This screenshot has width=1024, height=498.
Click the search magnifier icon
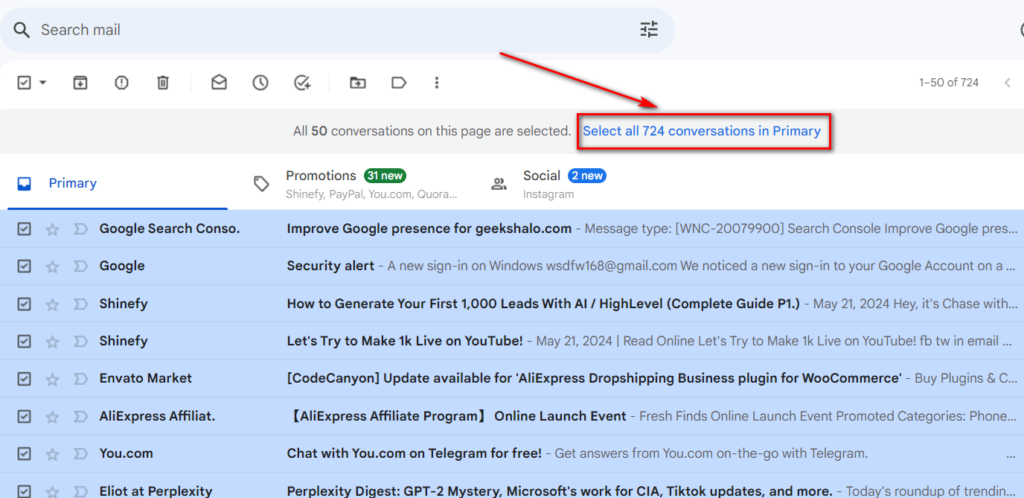pos(22,30)
